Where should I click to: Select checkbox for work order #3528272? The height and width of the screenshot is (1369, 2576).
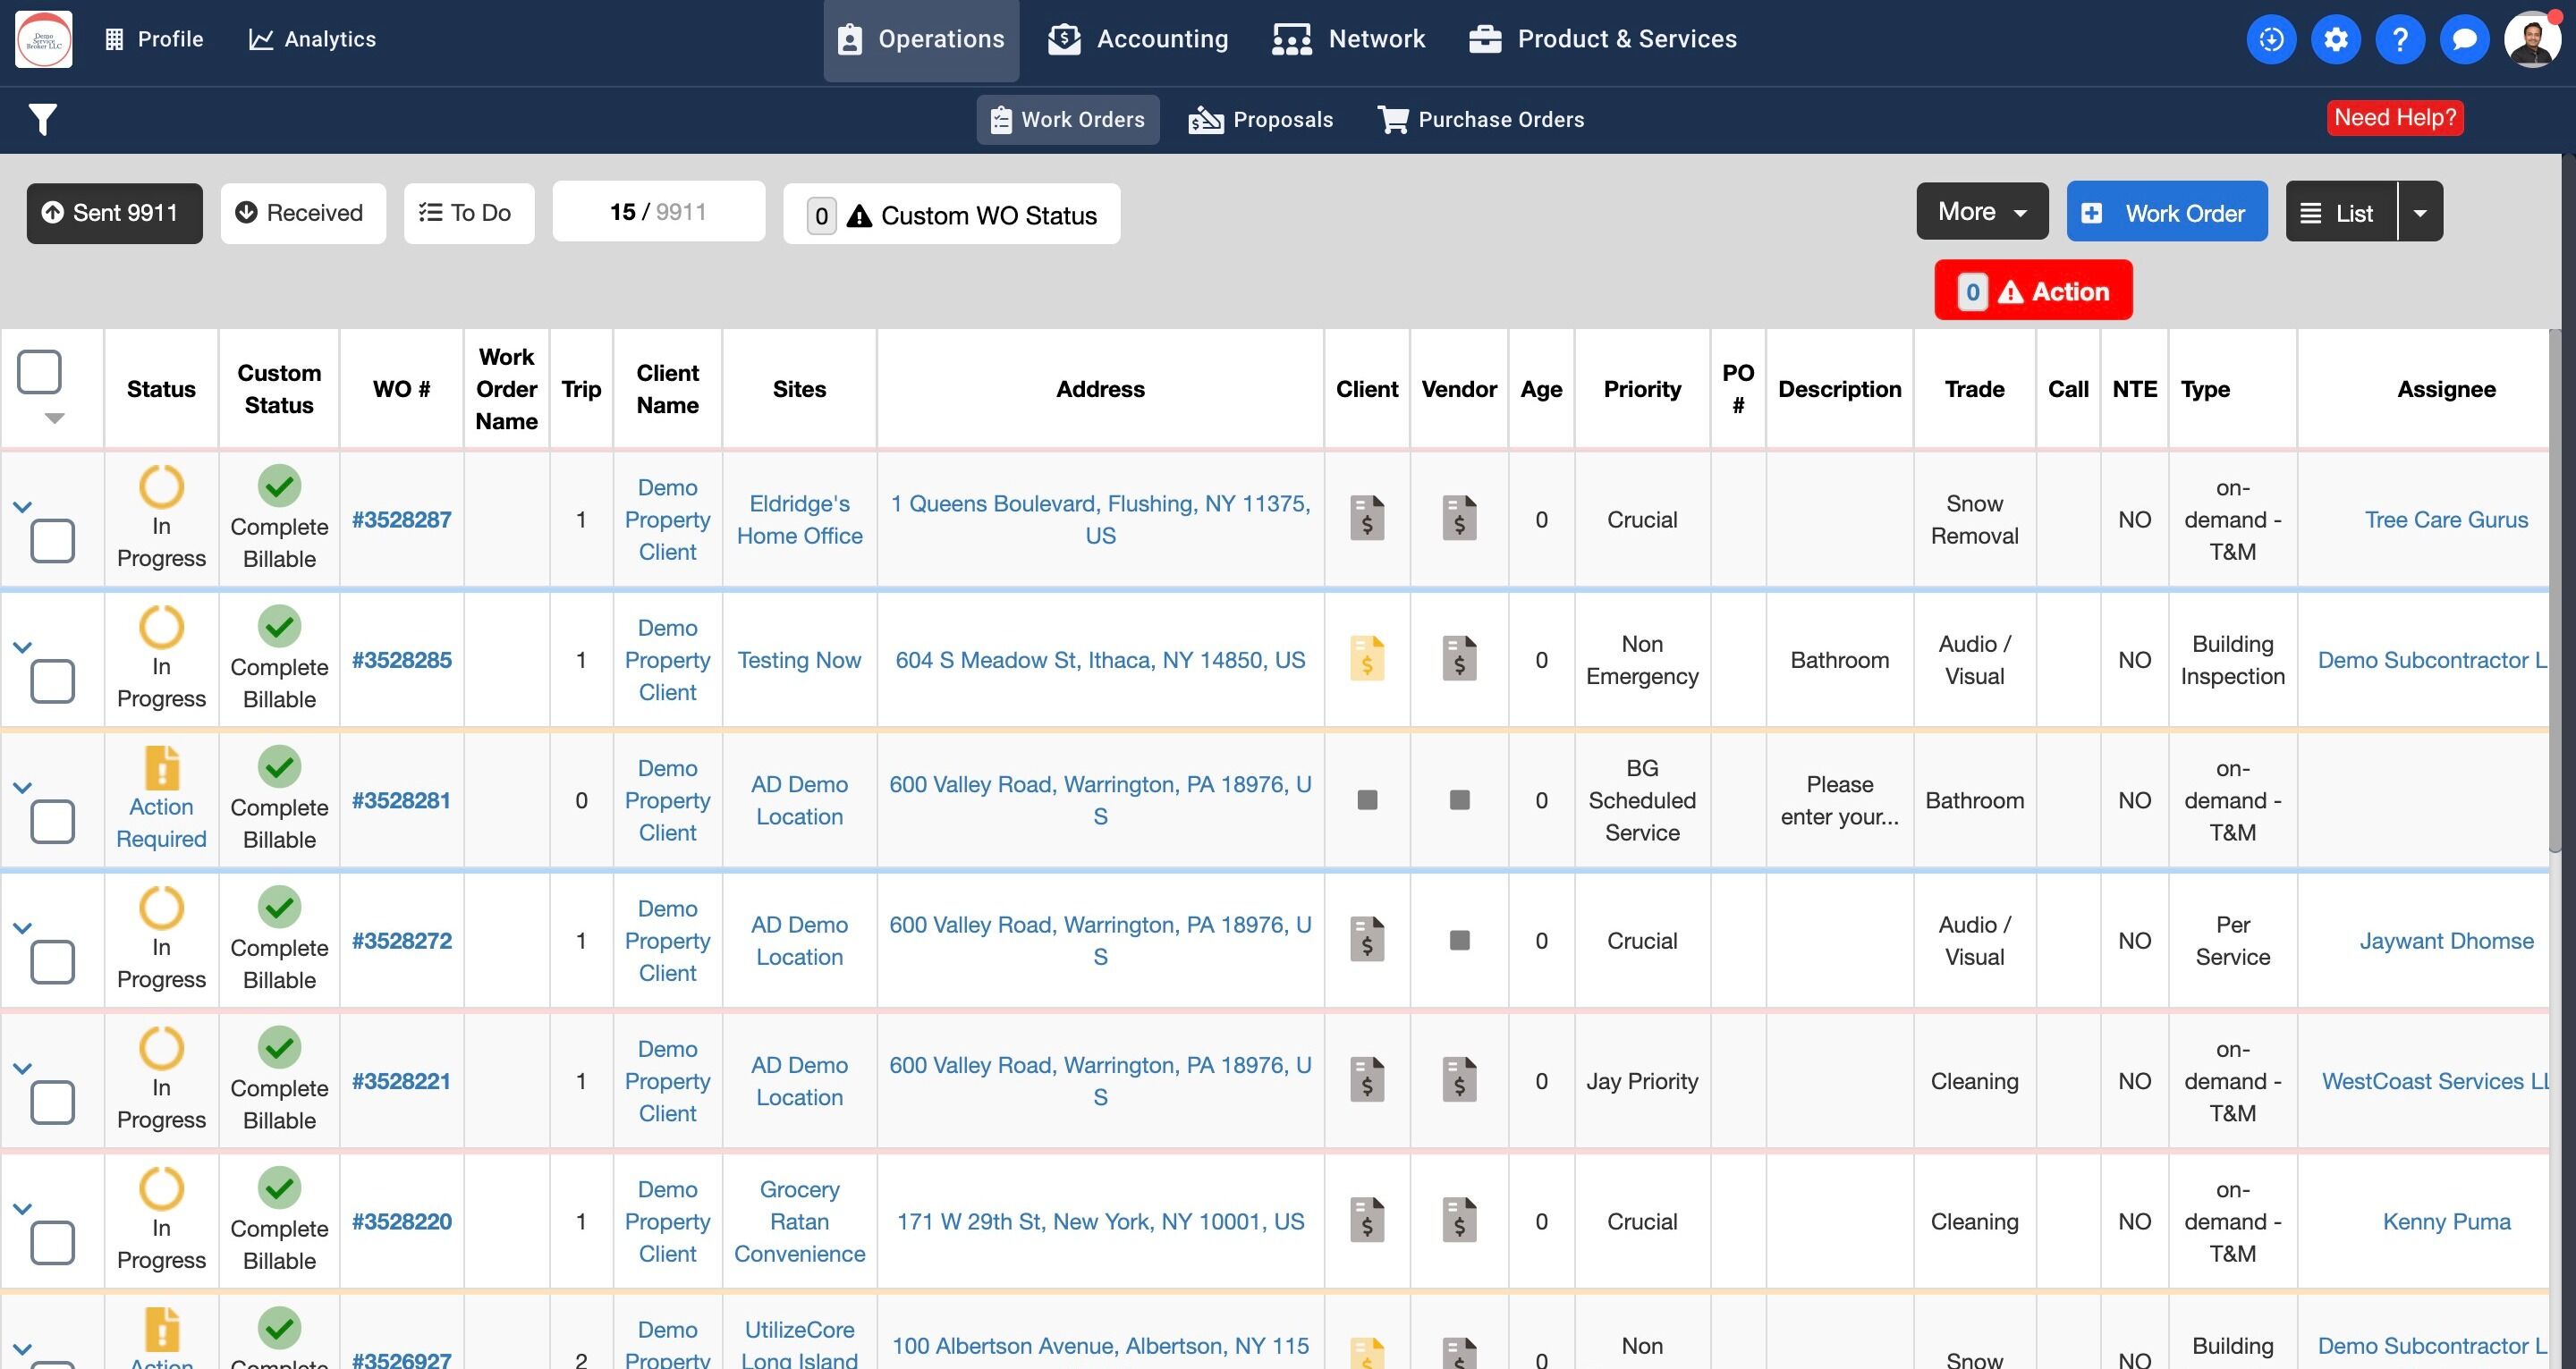coord(52,962)
